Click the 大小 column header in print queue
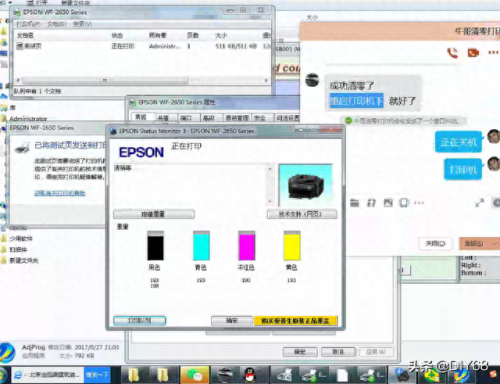The height and width of the screenshot is (384, 500). point(221,35)
